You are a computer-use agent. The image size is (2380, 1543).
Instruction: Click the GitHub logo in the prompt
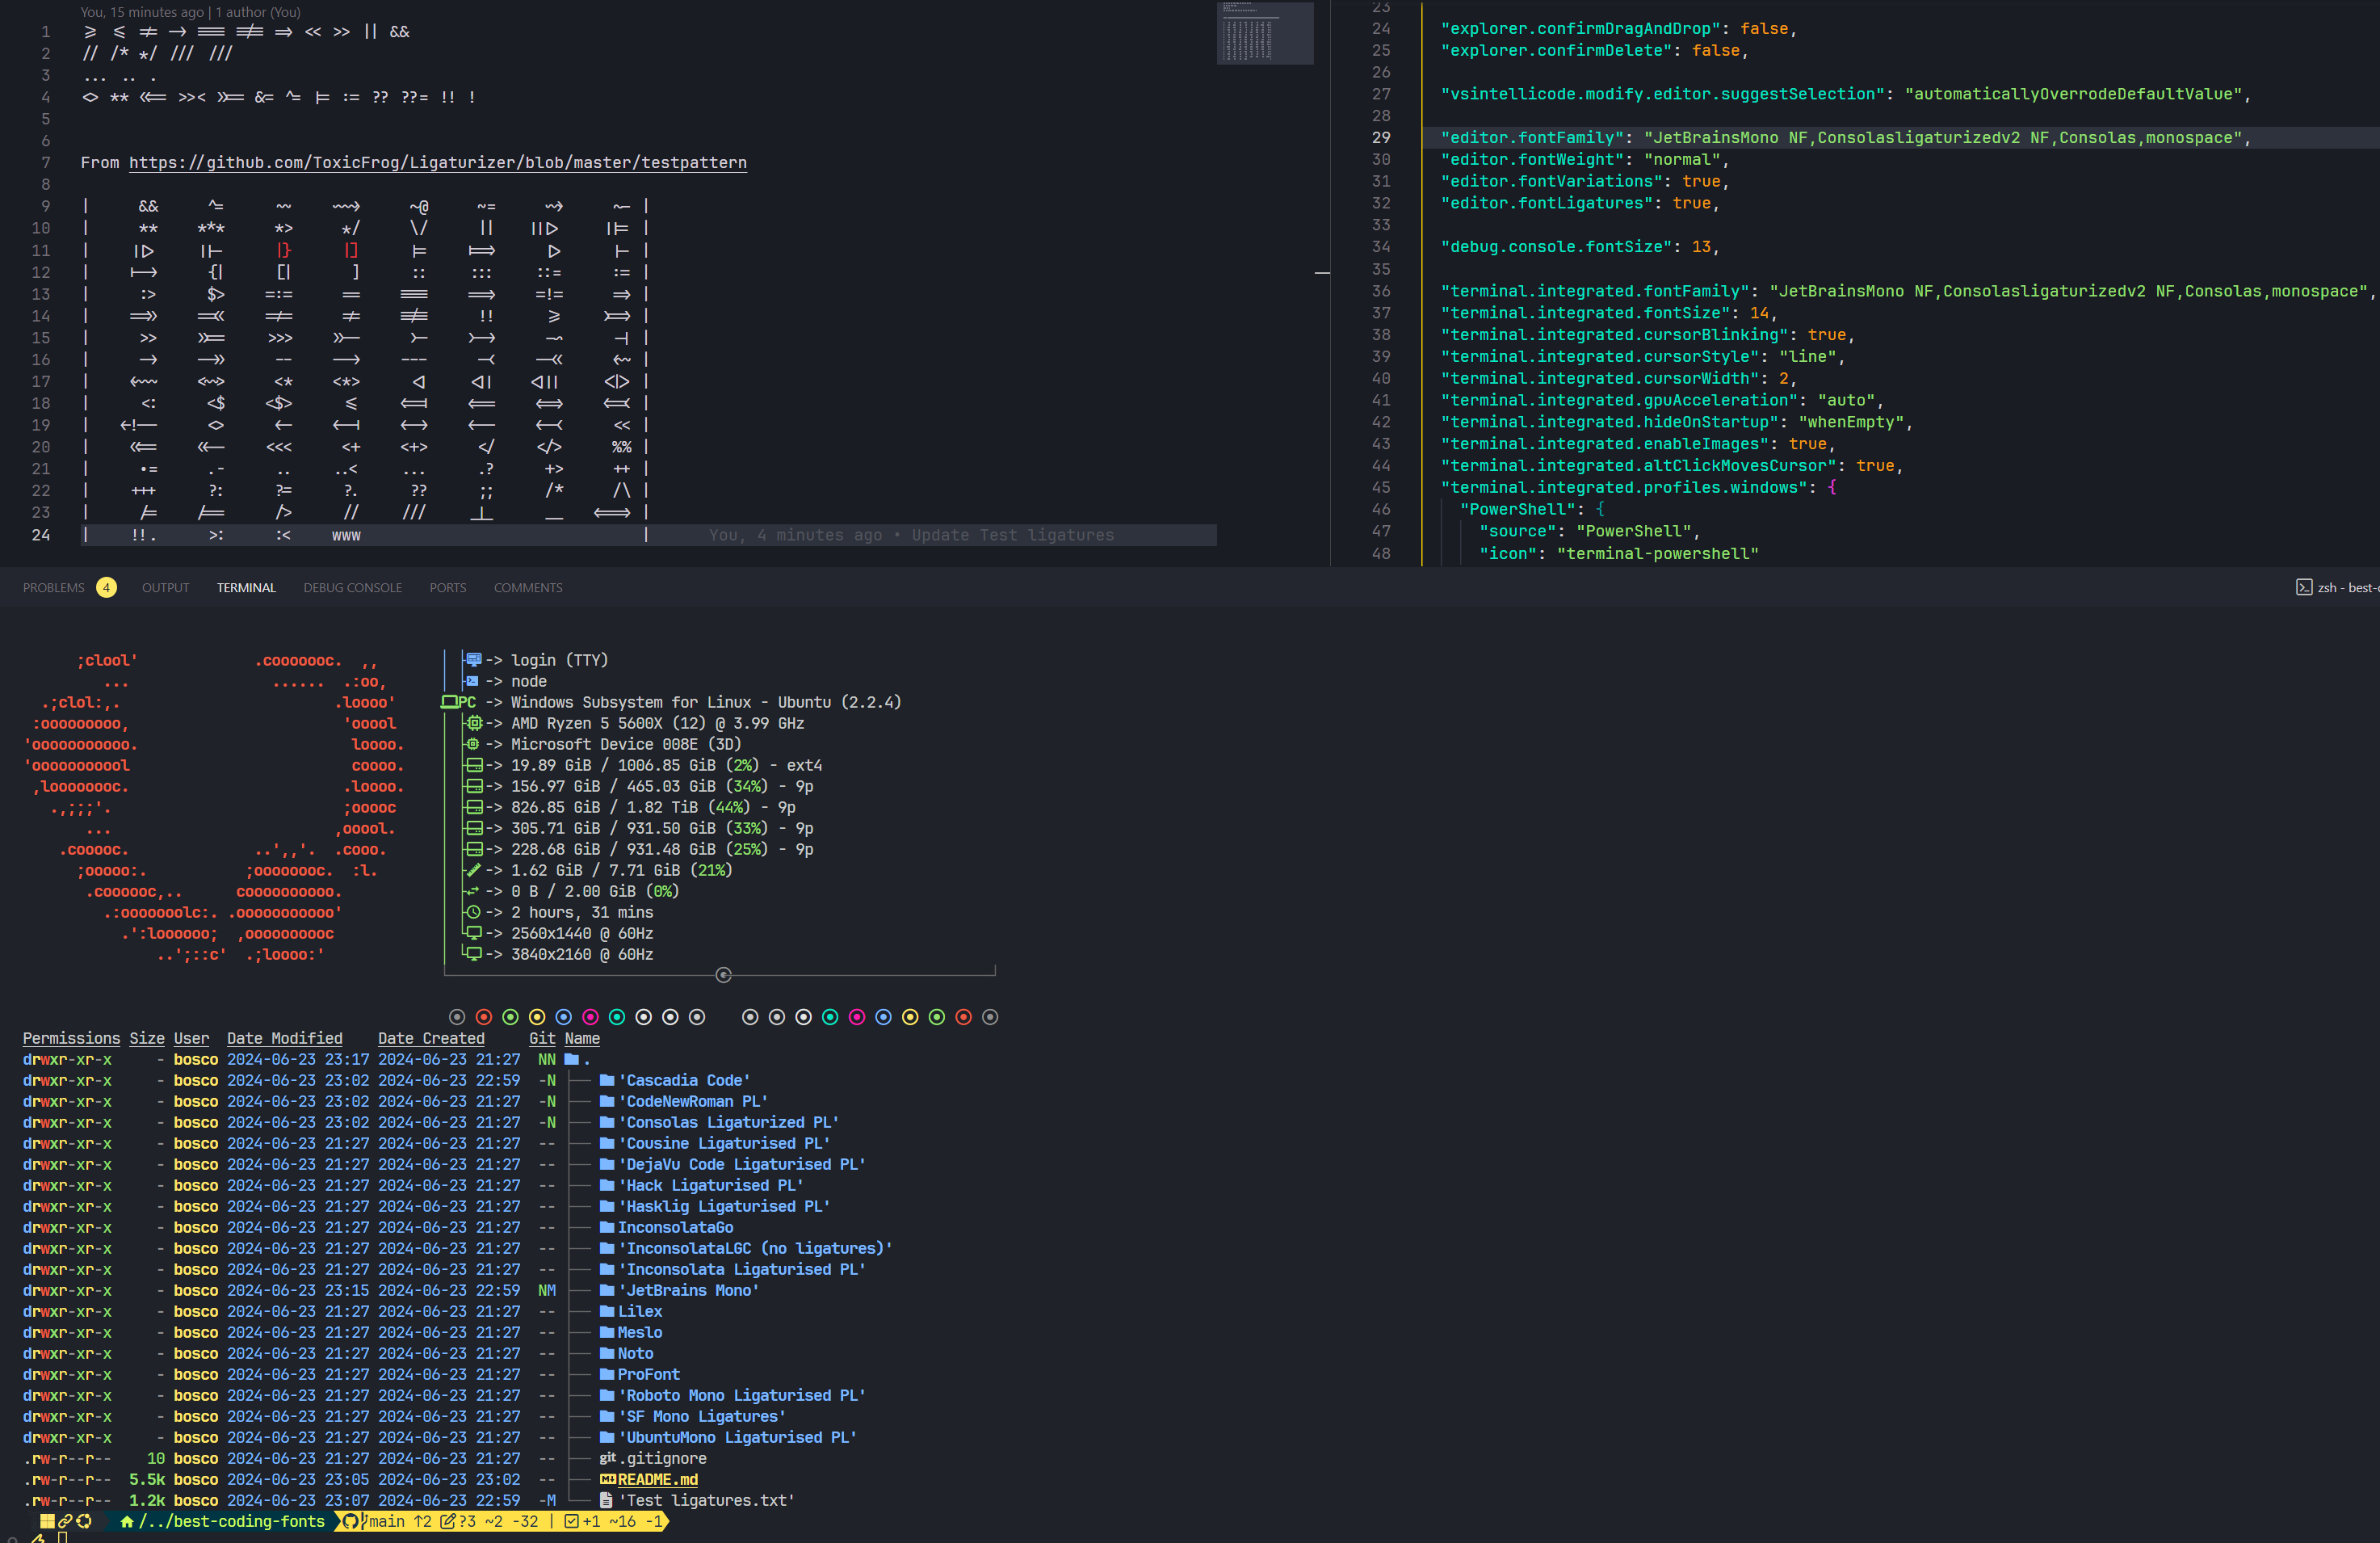point(351,1521)
